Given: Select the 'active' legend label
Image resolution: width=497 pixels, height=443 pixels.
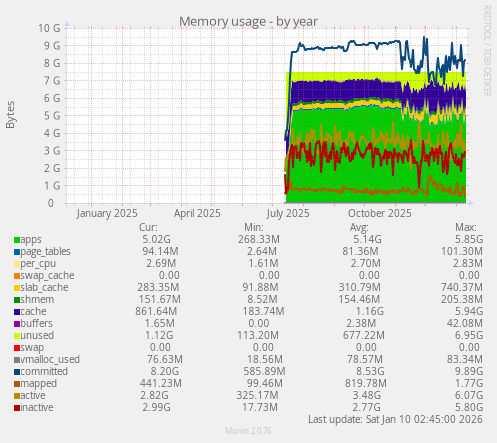Looking at the screenshot, I should (x=33, y=395).
